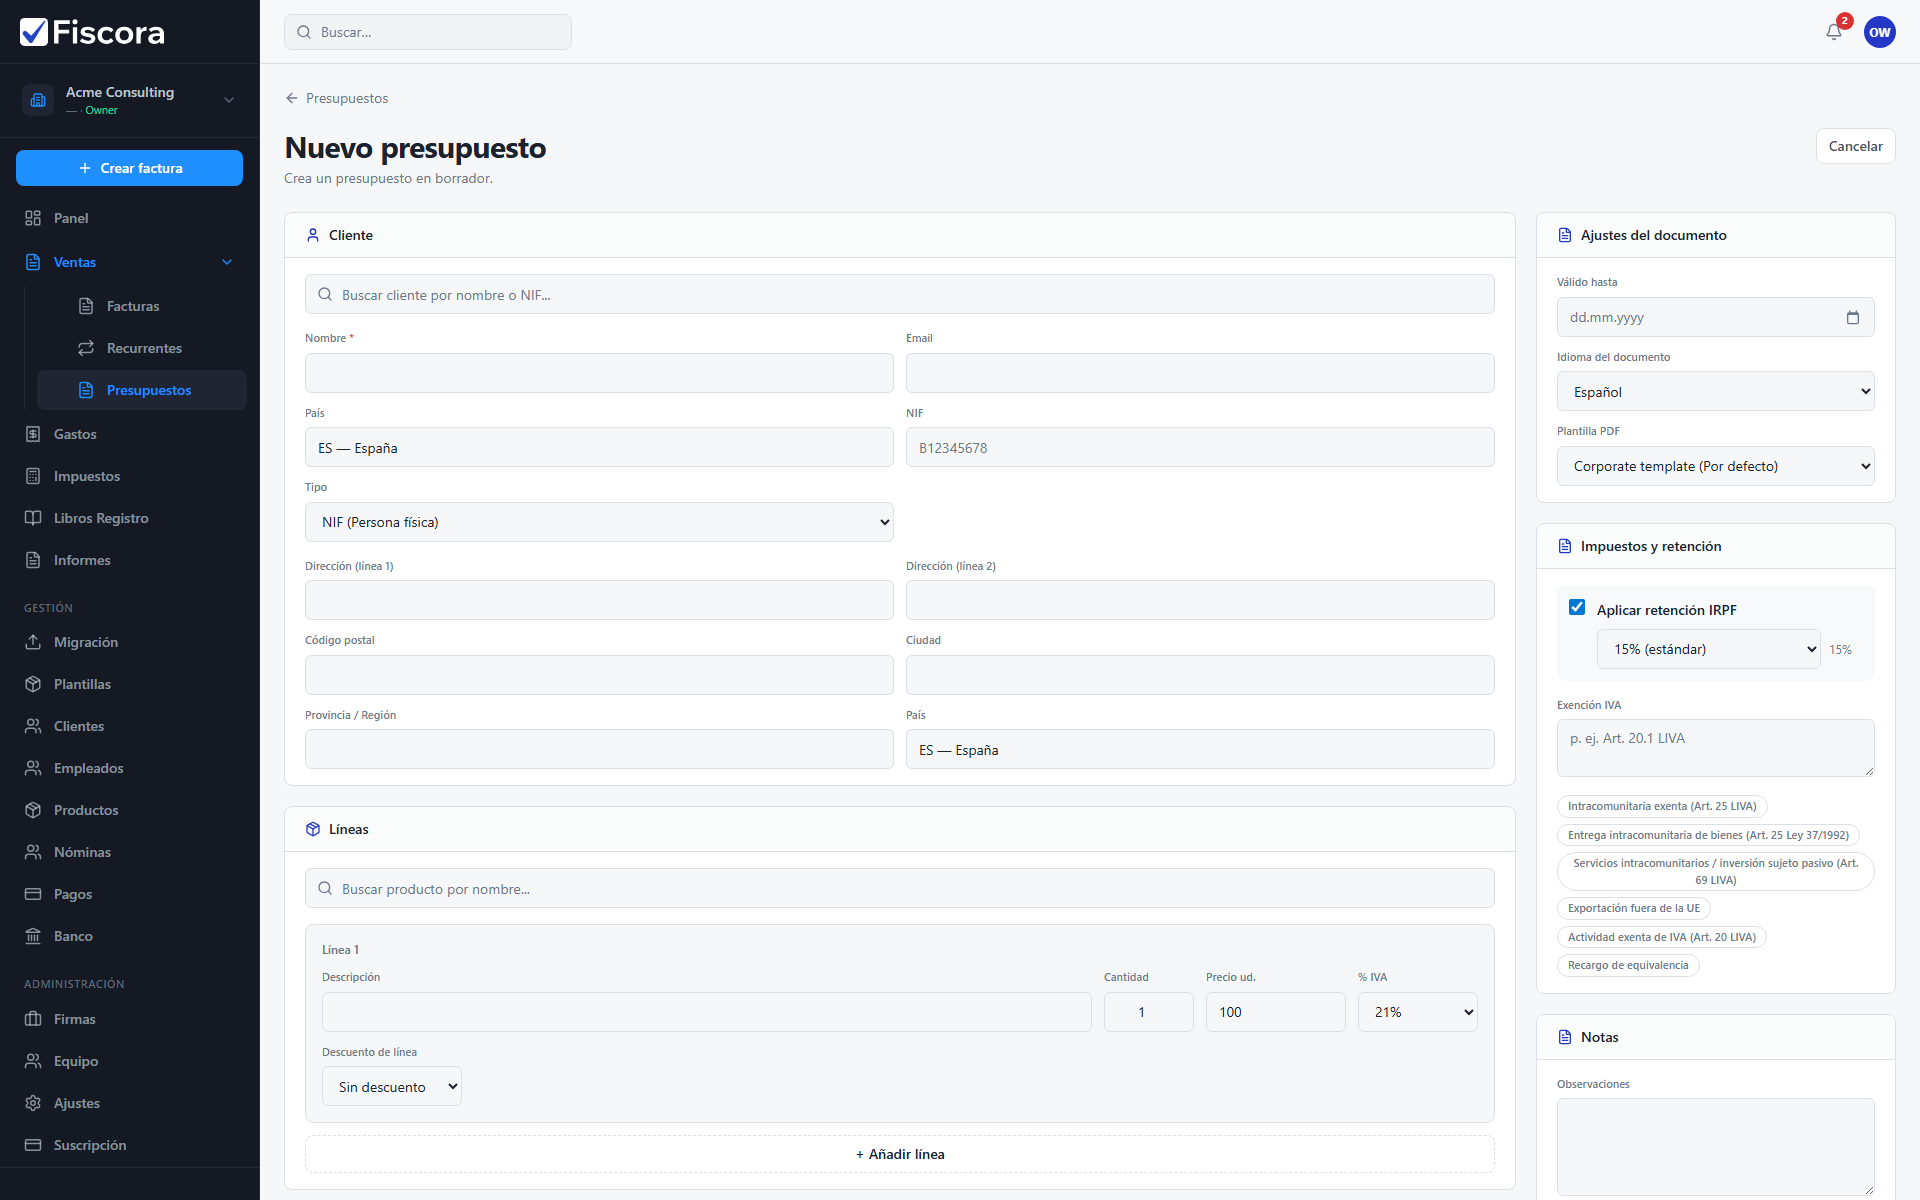Focus the Buscar cliente por nombre o NIF field
The height and width of the screenshot is (1200, 1920).
(900, 295)
